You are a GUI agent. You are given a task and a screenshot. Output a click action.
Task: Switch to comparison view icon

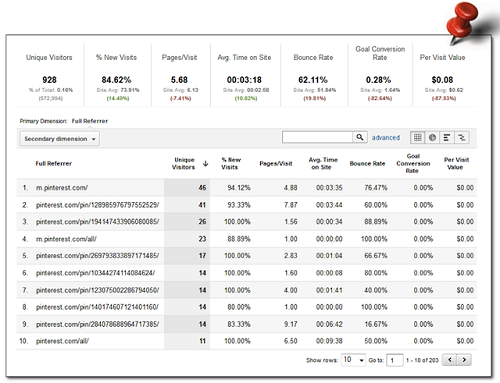462,137
